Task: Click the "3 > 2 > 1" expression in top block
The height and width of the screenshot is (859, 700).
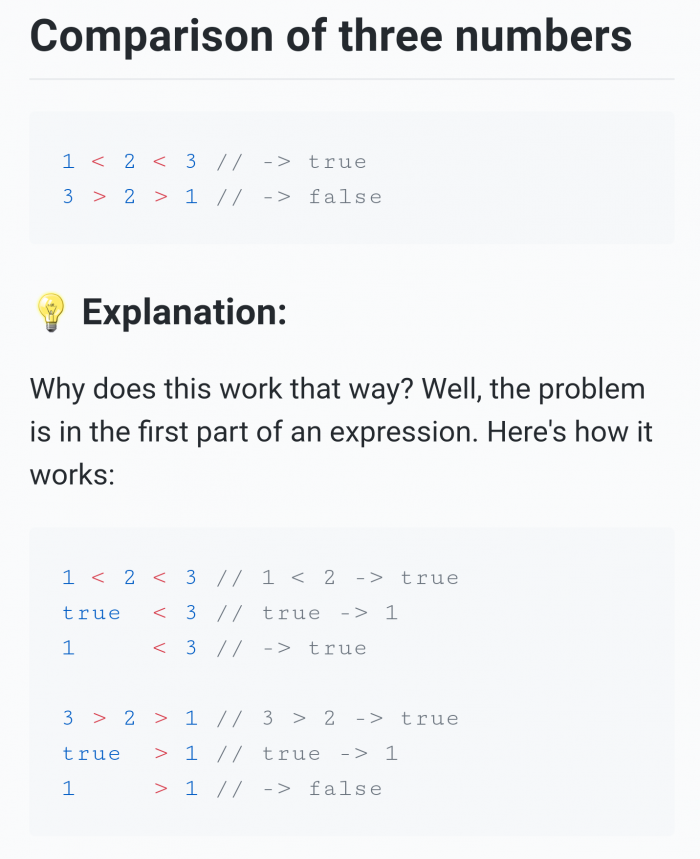Action: pos(129,197)
